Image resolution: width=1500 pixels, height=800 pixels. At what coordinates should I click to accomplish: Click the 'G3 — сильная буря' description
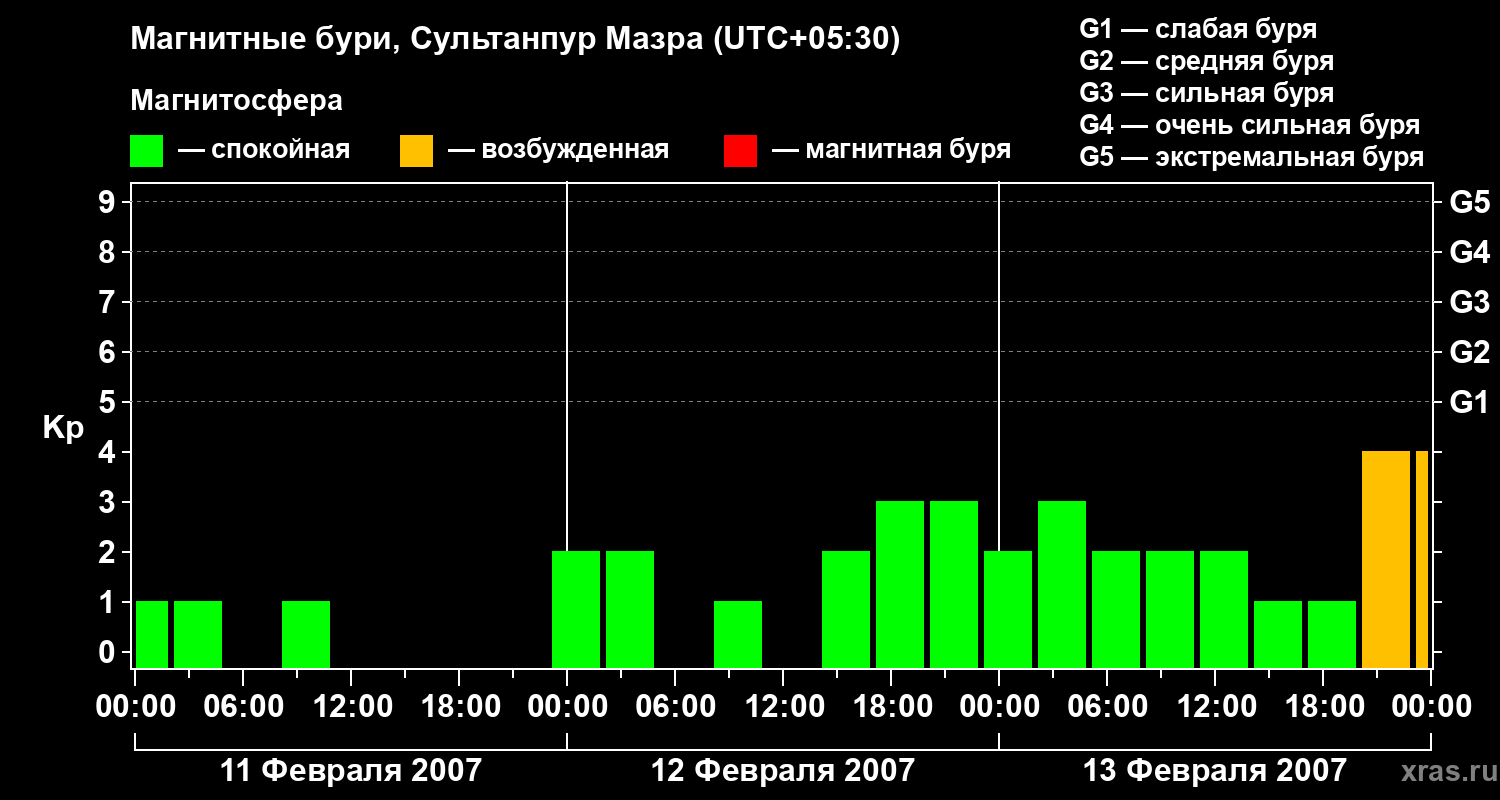[1206, 93]
